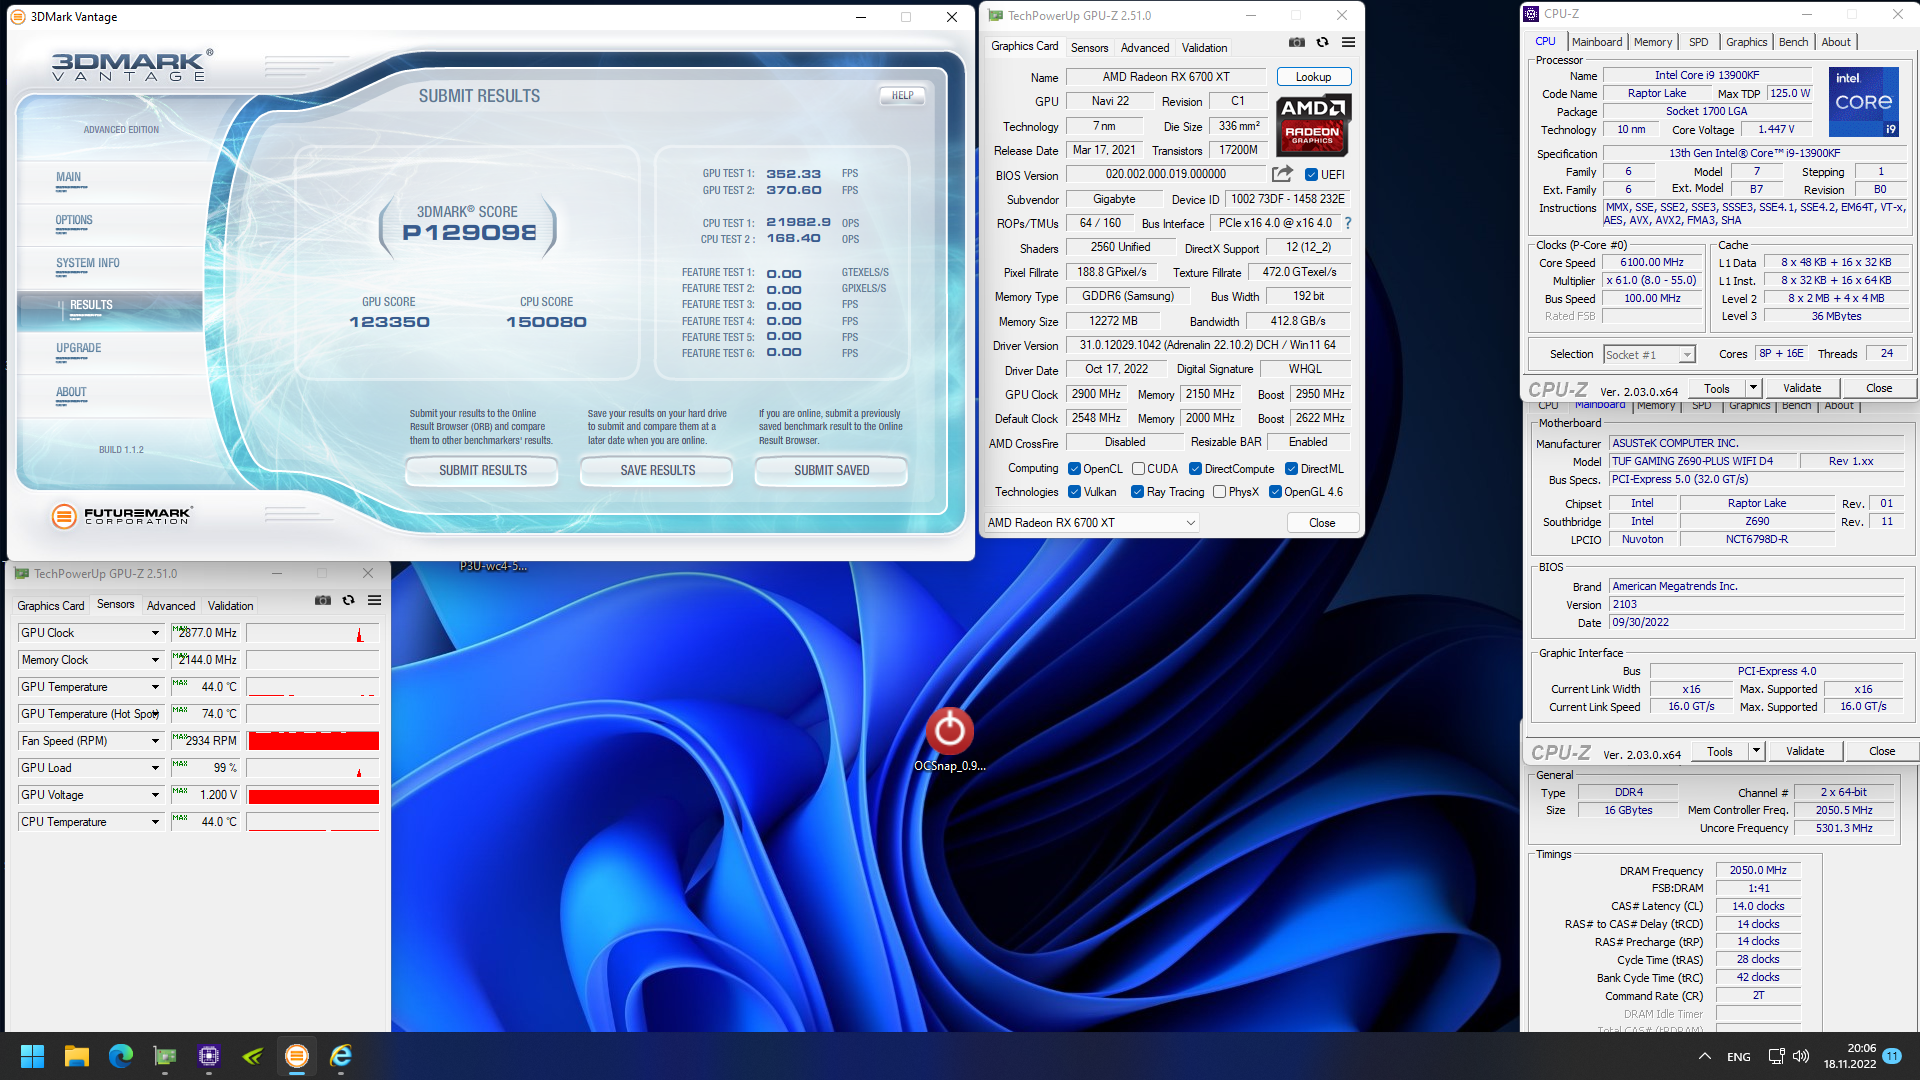Click the BIOS export share icon in GPU-Z

[x=1282, y=173]
